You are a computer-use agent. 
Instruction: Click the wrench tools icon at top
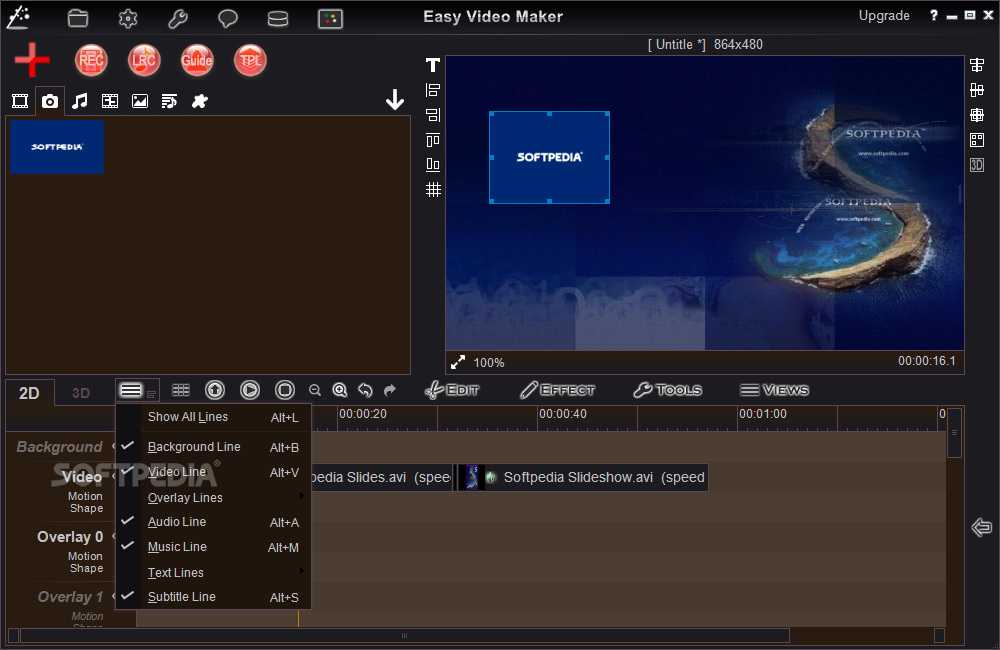178,18
